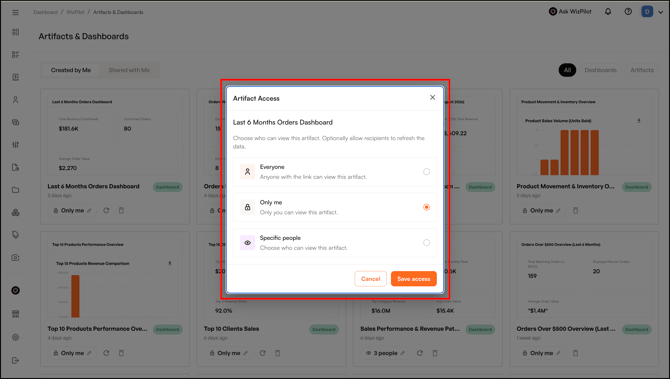Open the tag icon in the sidebar

[x=15, y=235]
